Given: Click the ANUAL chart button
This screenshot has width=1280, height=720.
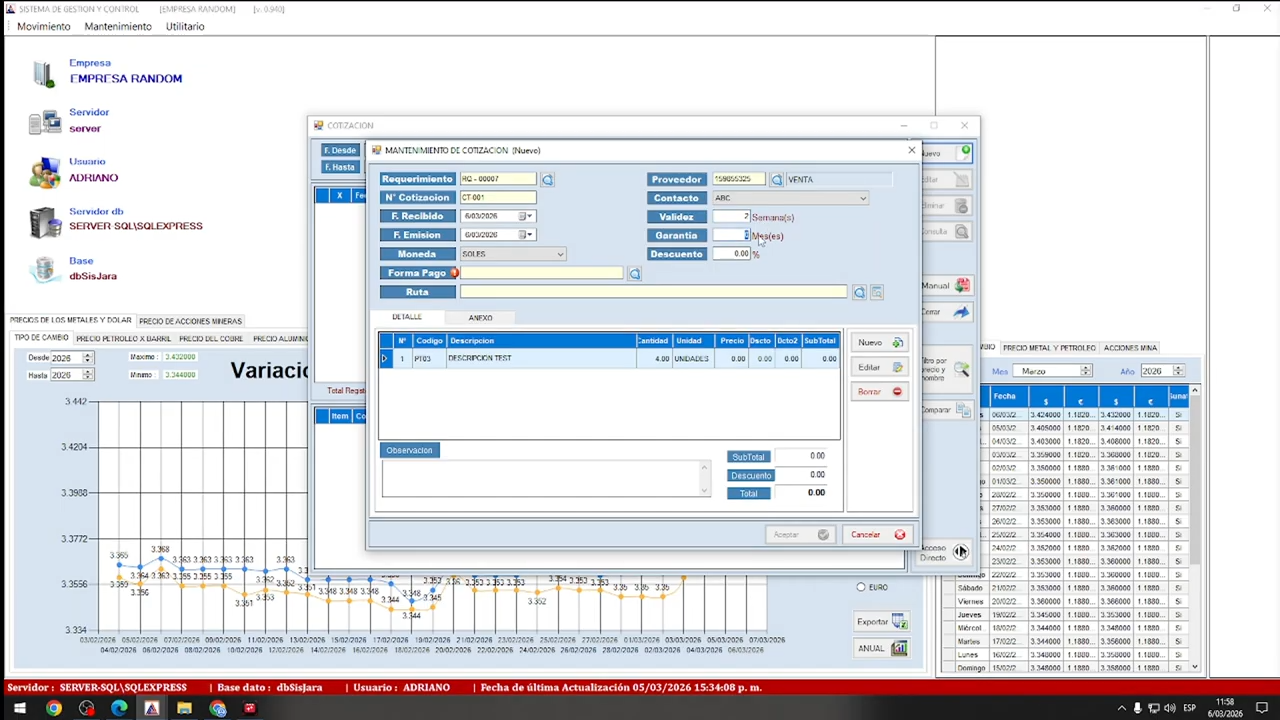Looking at the screenshot, I should coord(881,648).
